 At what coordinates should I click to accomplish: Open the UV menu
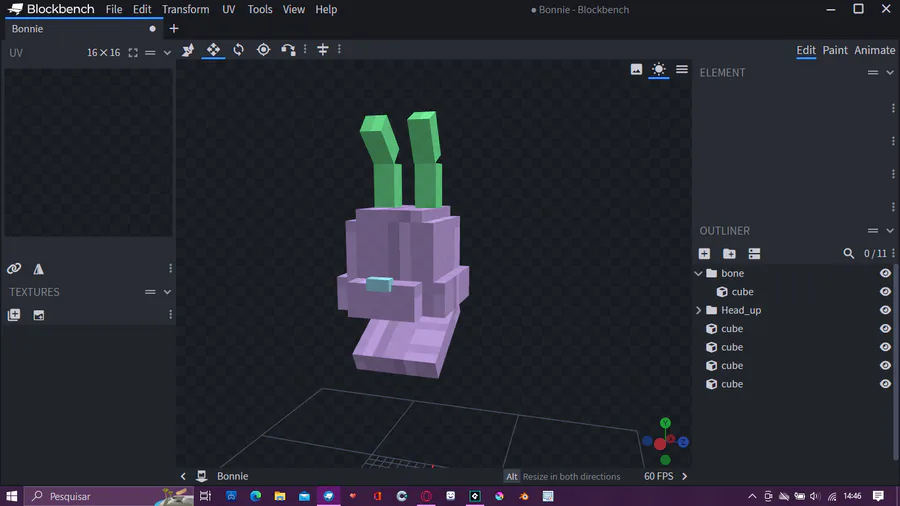point(228,10)
